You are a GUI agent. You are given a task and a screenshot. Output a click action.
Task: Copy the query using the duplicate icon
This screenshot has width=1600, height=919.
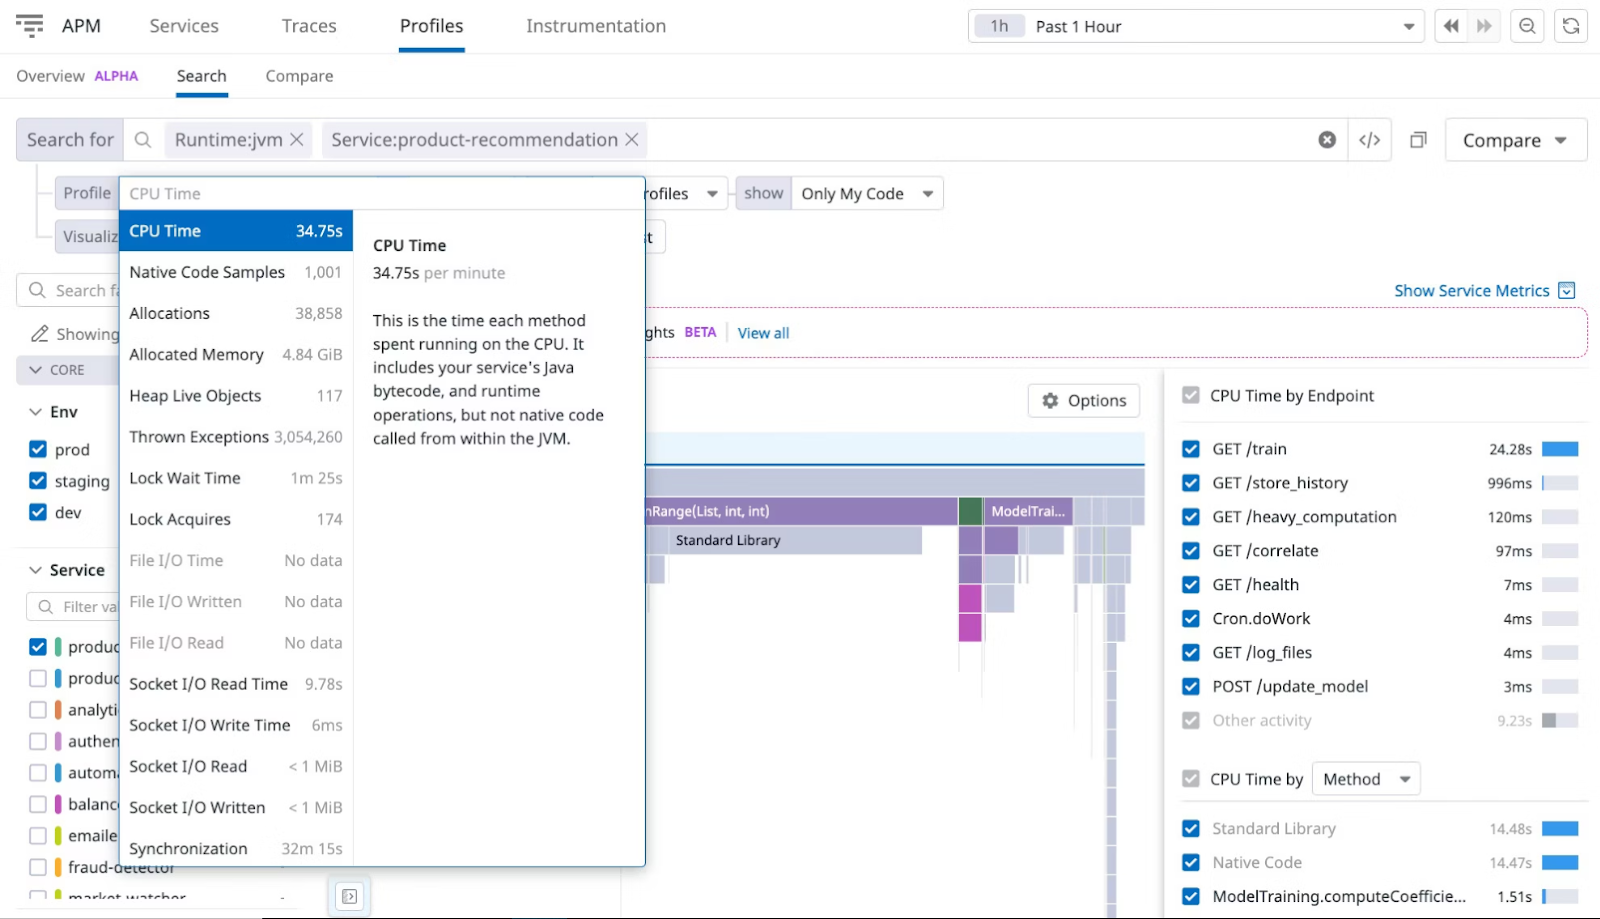(1417, 139)
